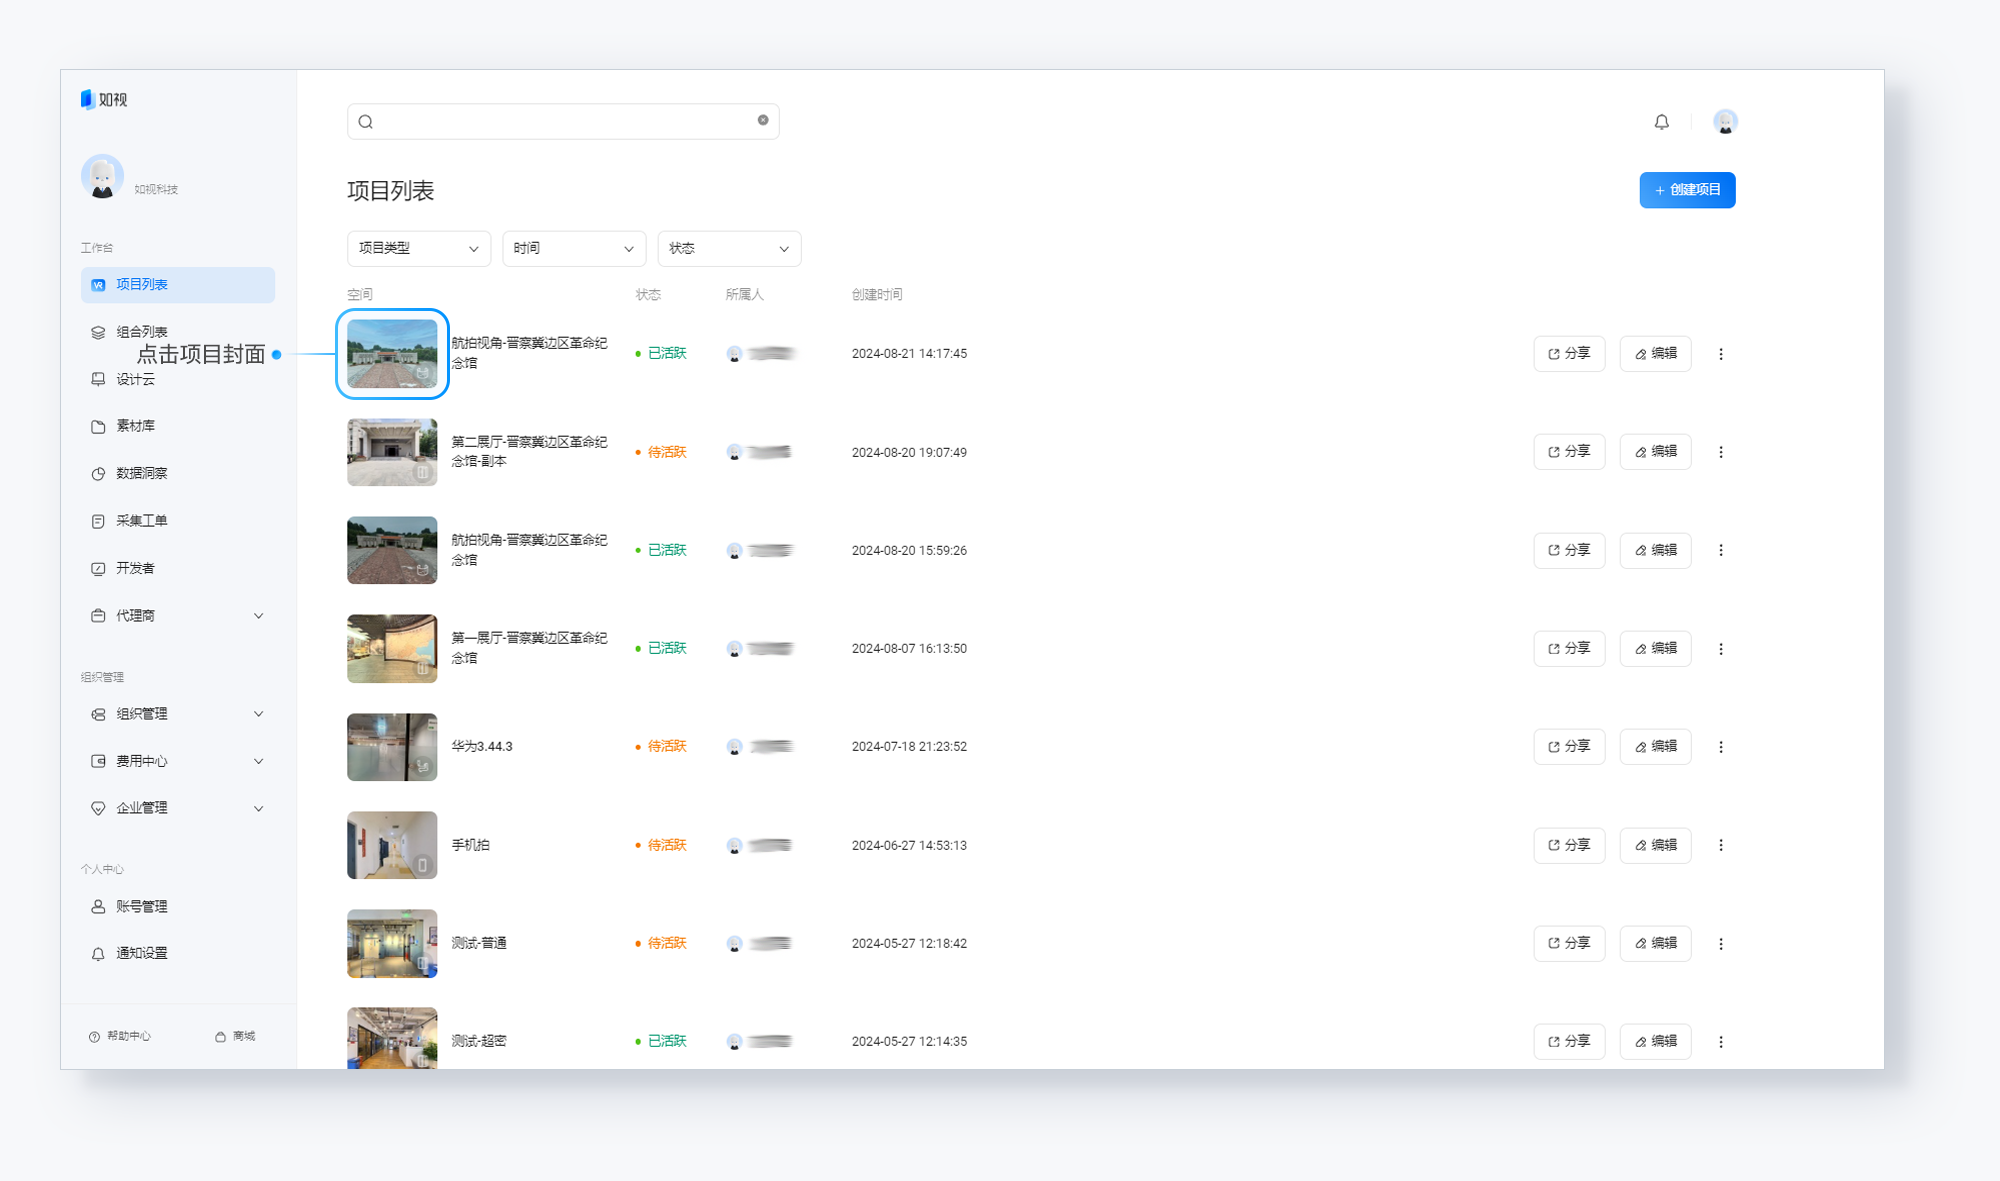Share the 华为3.44.3 project
Image resolution: width=2000 pixels, height=1181 pixels.
click(x=1569, y=747)
